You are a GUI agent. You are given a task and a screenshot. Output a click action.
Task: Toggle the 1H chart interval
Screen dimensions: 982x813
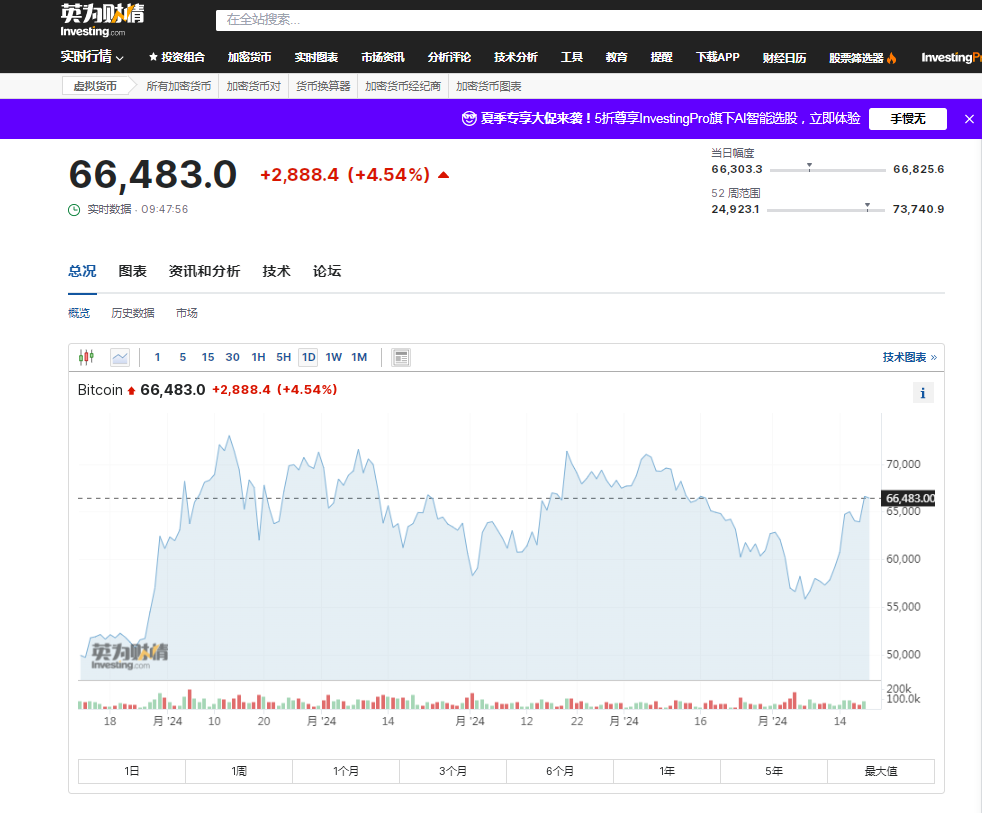257,357
